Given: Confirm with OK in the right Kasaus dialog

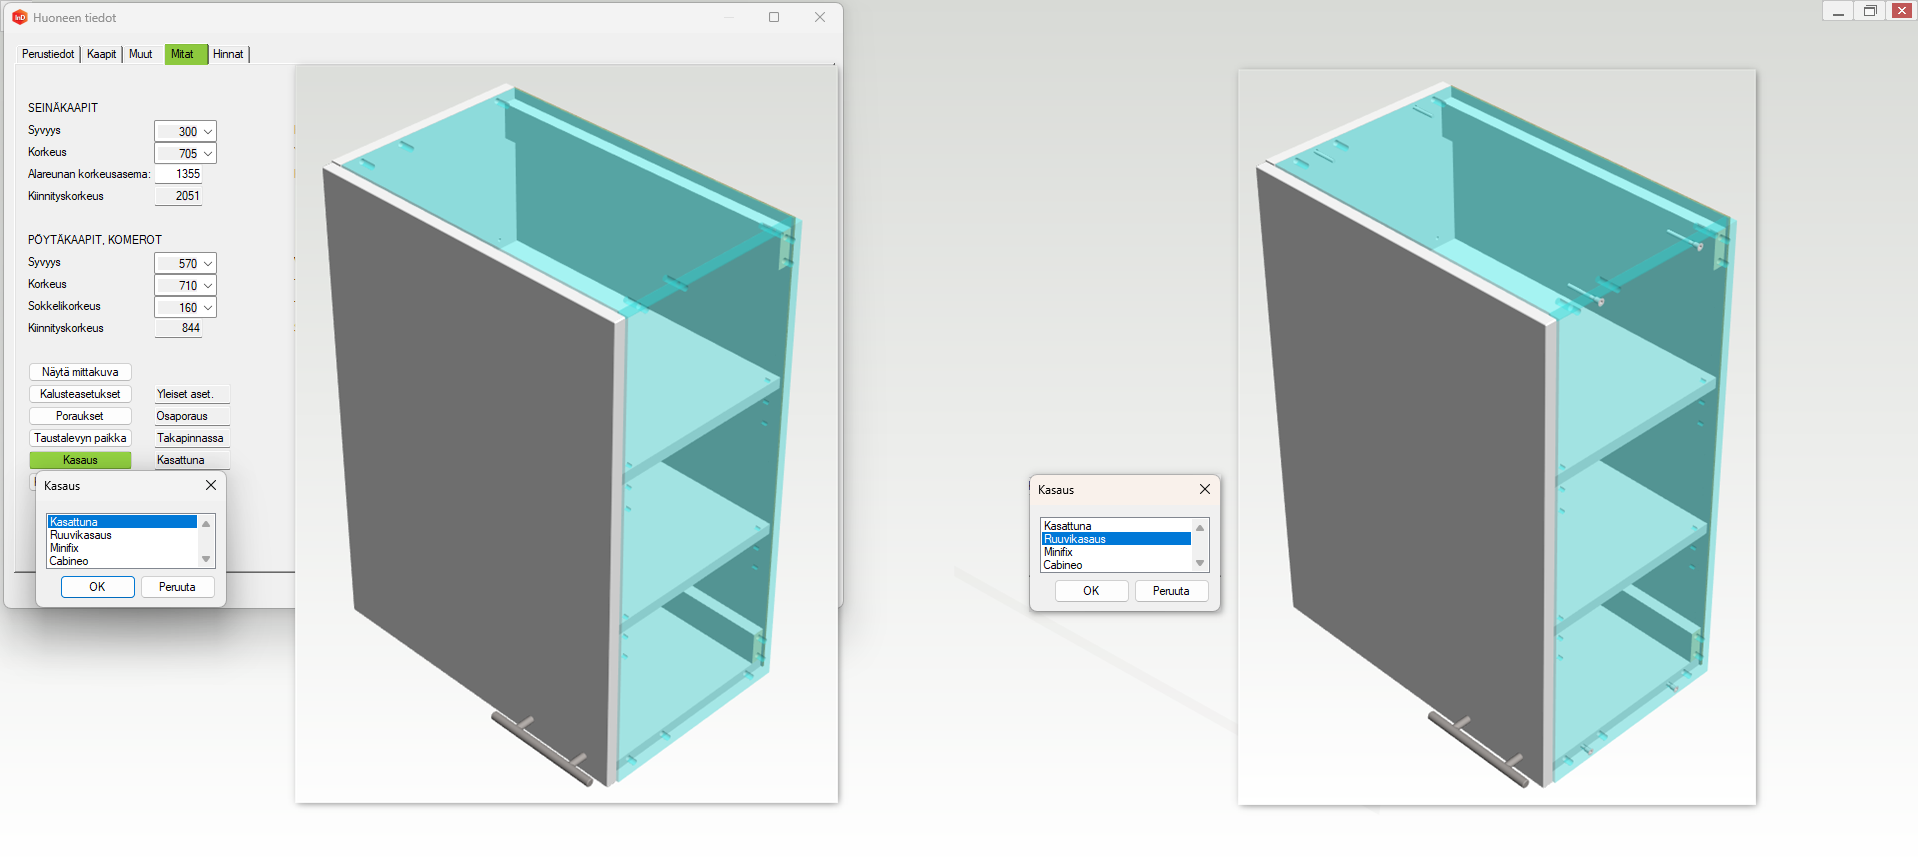Looking at the screenshot, I should pos(1091,591).
